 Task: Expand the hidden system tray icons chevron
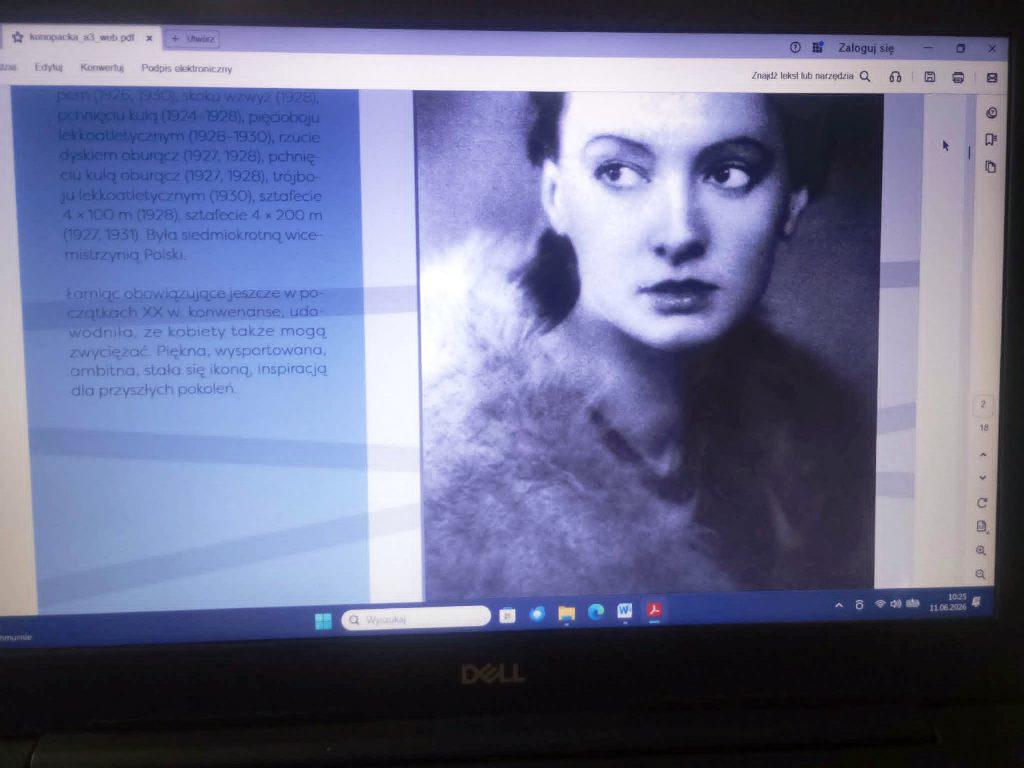tap(839, 605)
